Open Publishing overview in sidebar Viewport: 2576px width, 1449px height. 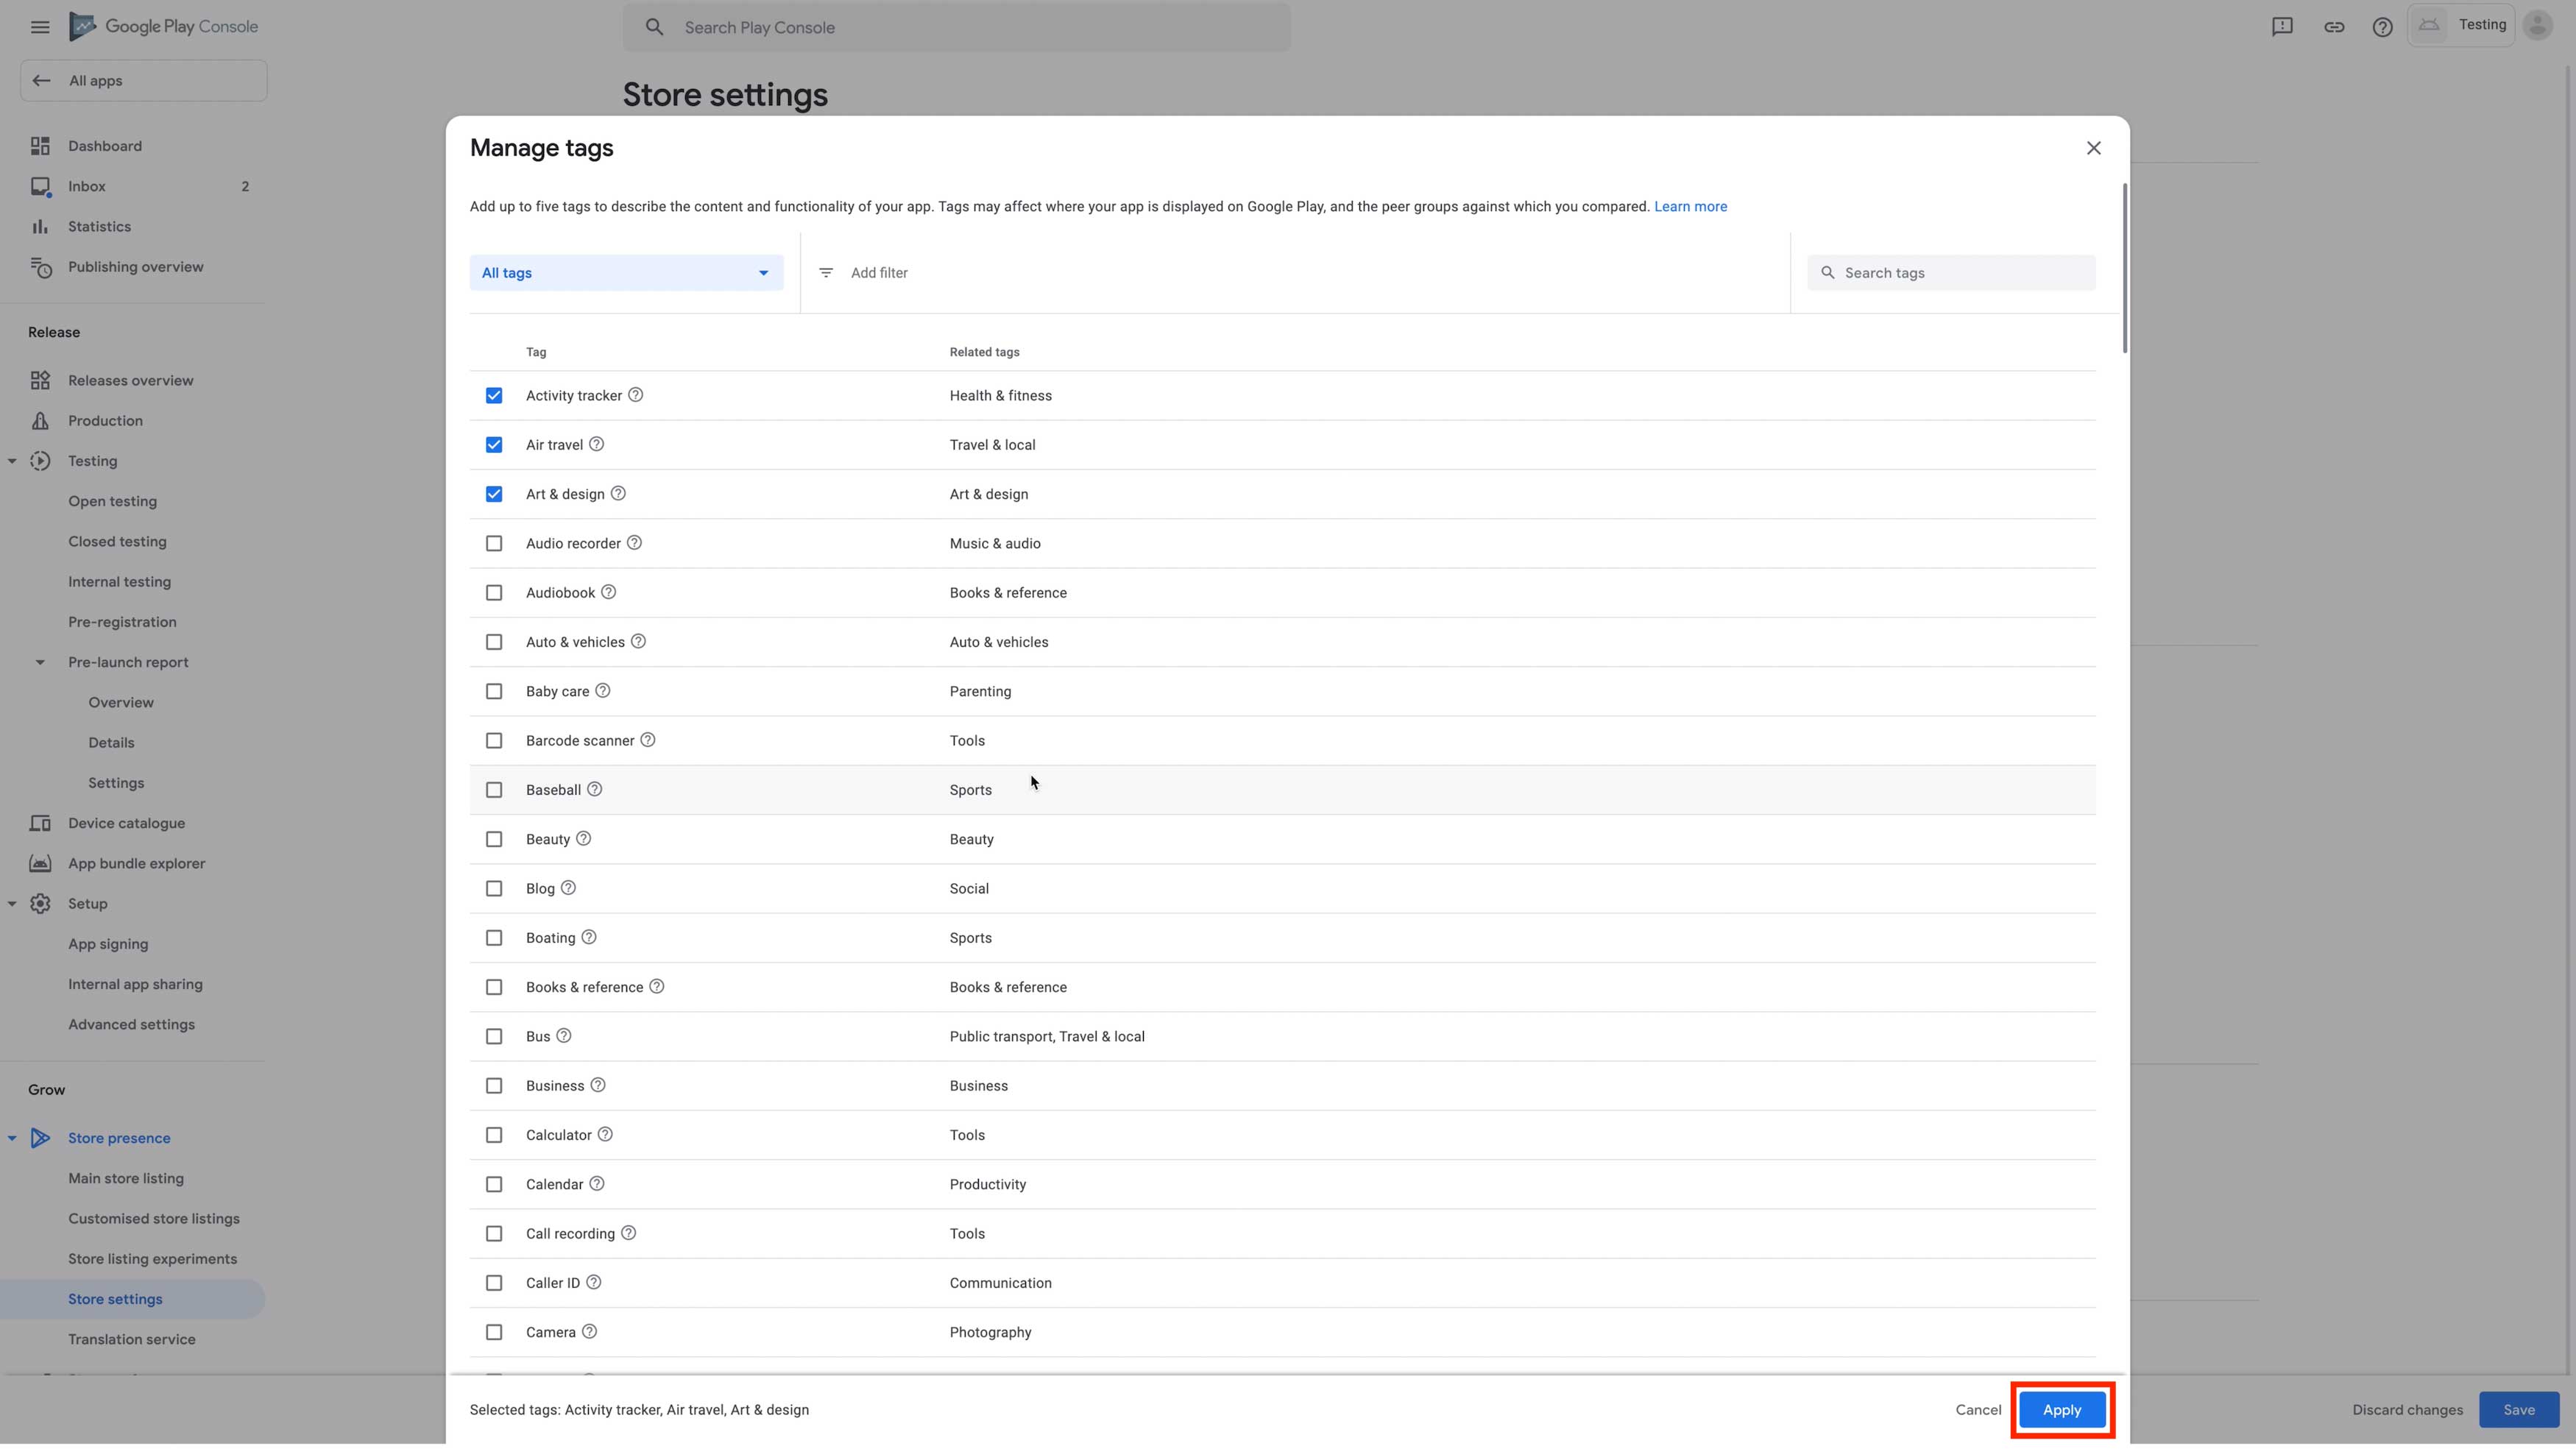tap(135, 267)
